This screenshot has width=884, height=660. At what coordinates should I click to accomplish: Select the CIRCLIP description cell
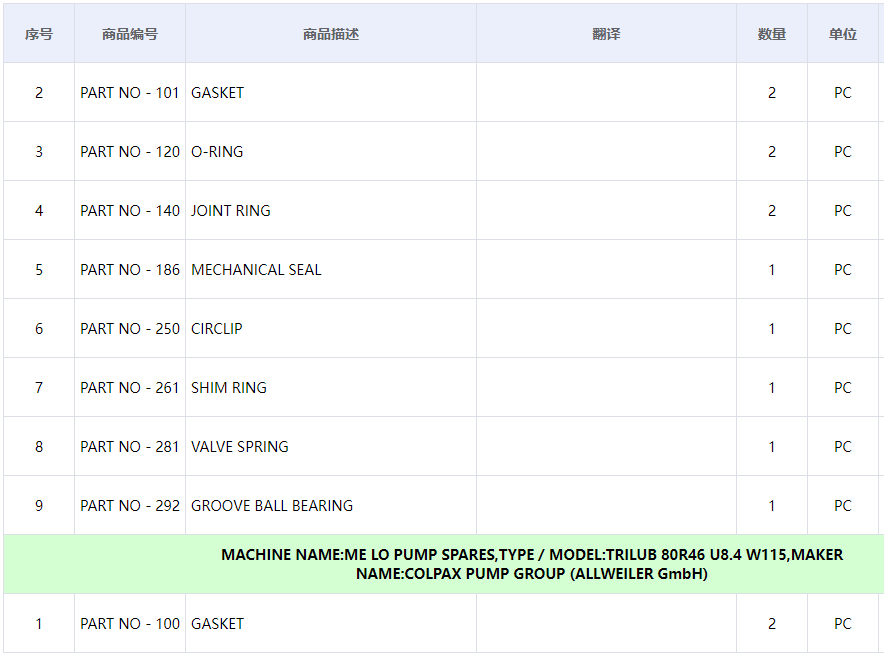coord(217,329)
